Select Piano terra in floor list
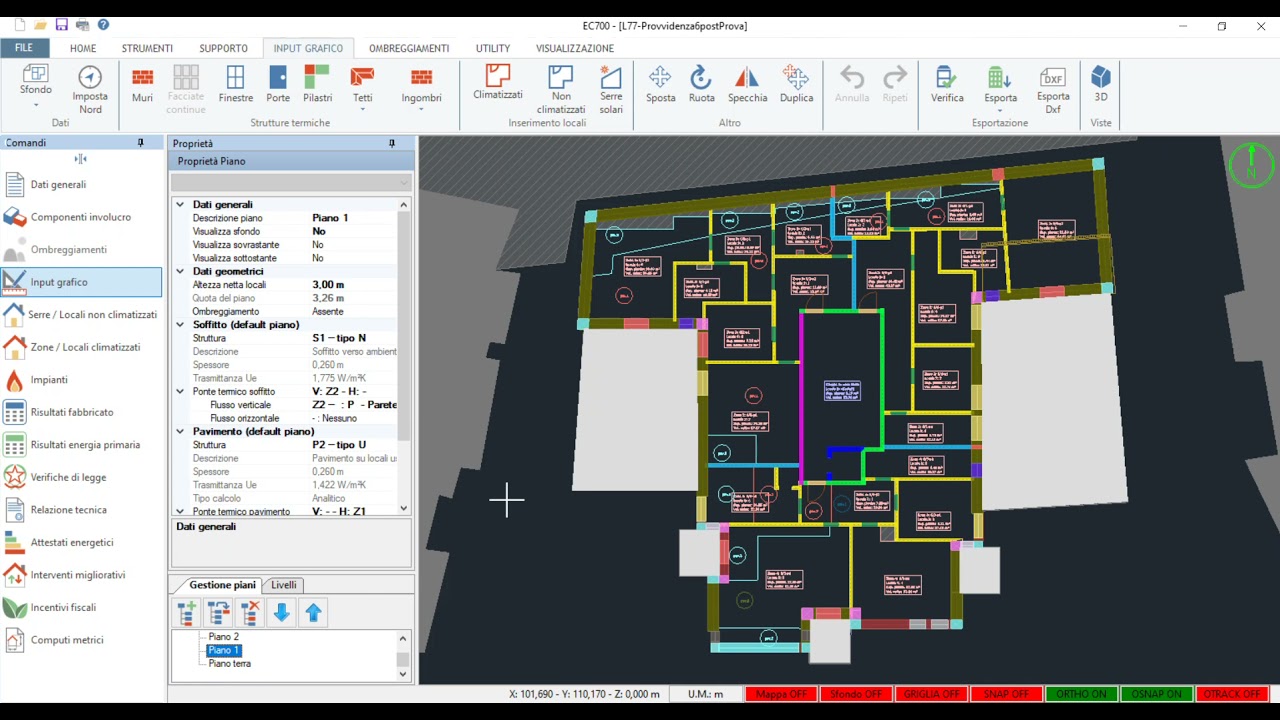This screenshot has width=1280, height=720. tap(229, 664)
